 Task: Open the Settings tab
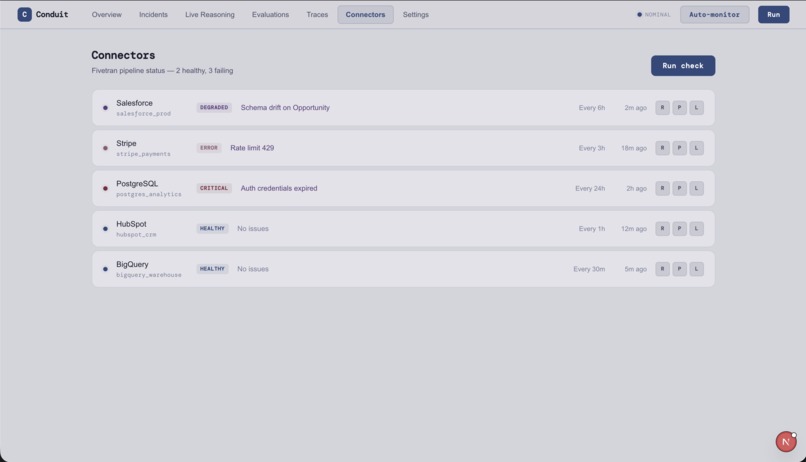point(416,14)
